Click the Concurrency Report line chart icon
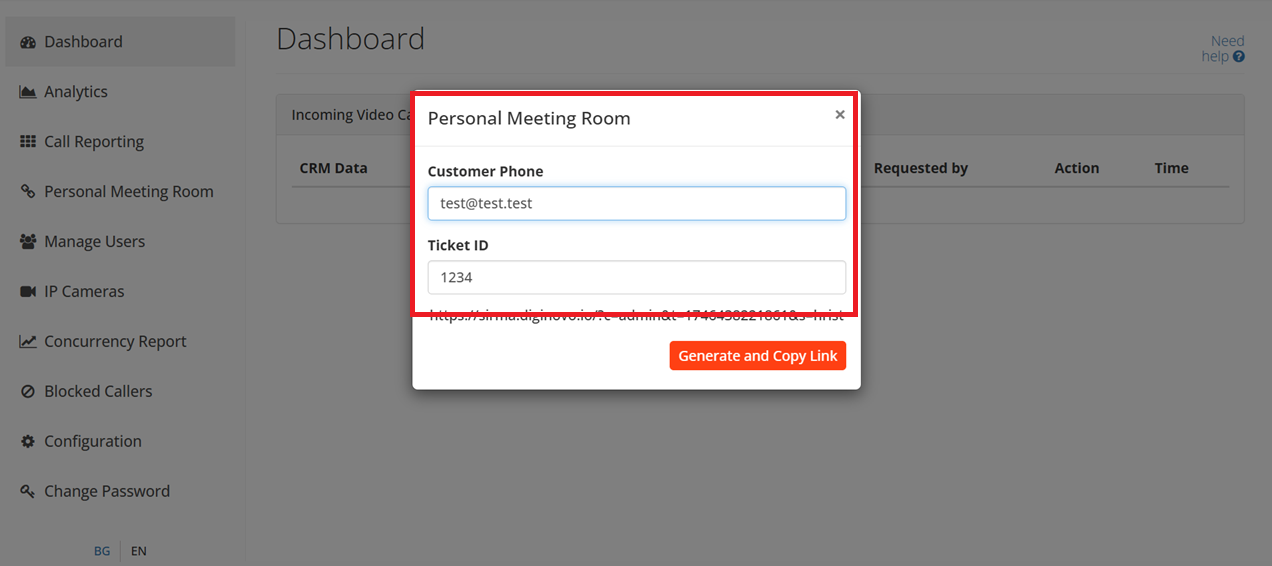Screen dimensions: 1272x566 28,342
